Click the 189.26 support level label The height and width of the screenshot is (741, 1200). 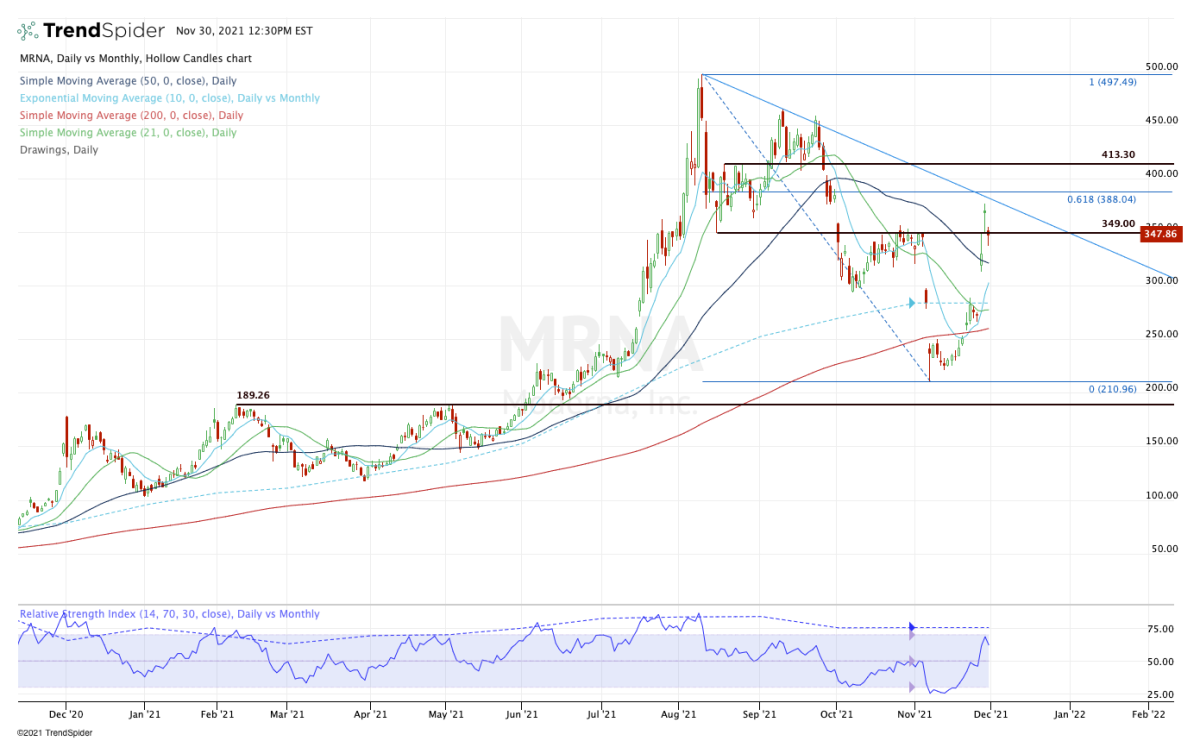pyautogui.click(x=254, y=396)
